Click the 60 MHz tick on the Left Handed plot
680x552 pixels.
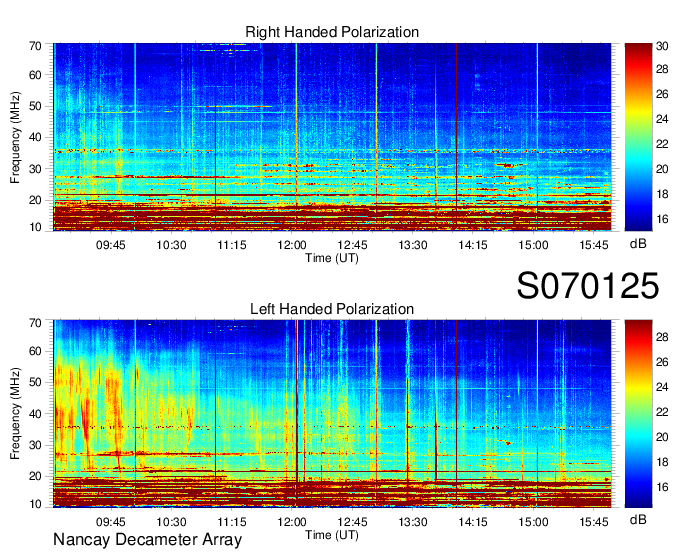pyautogui.click(x=35, y=351)
